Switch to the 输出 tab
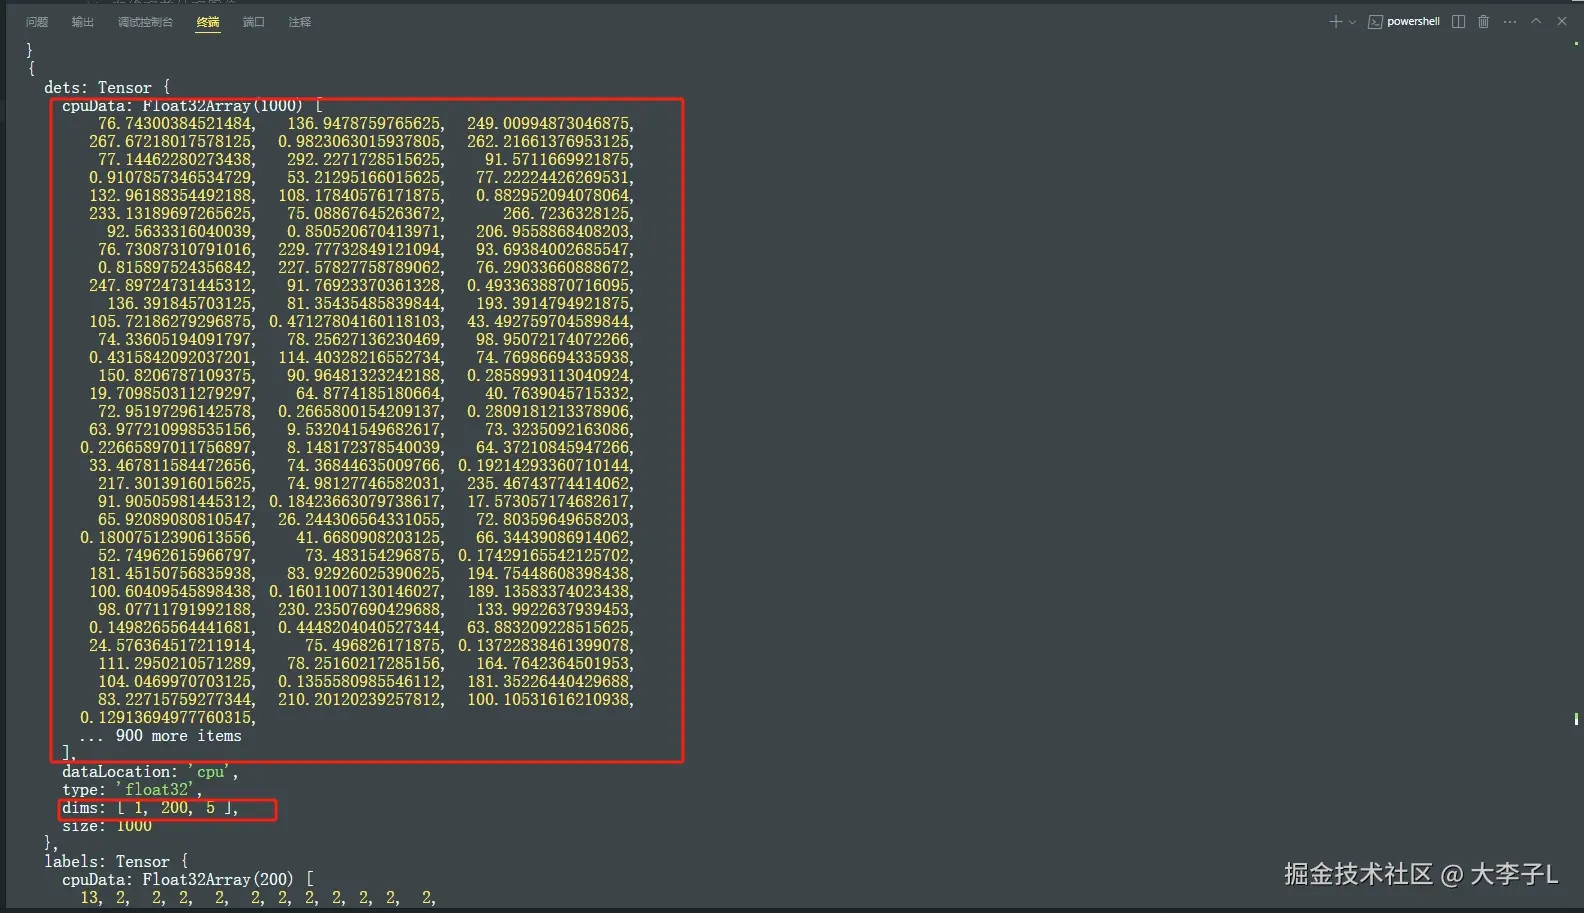This screenshot has width=1584, height=913. [x=83, y=22]
